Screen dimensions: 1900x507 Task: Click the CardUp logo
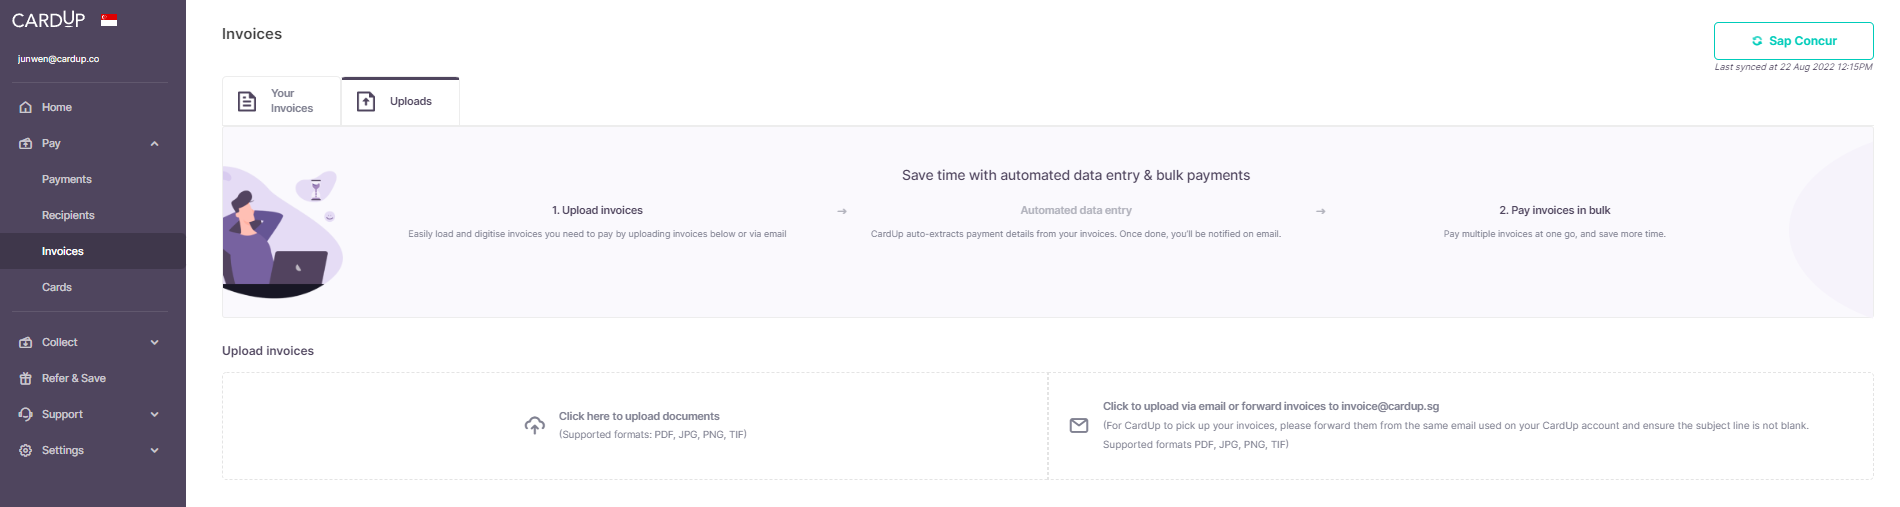49,20
